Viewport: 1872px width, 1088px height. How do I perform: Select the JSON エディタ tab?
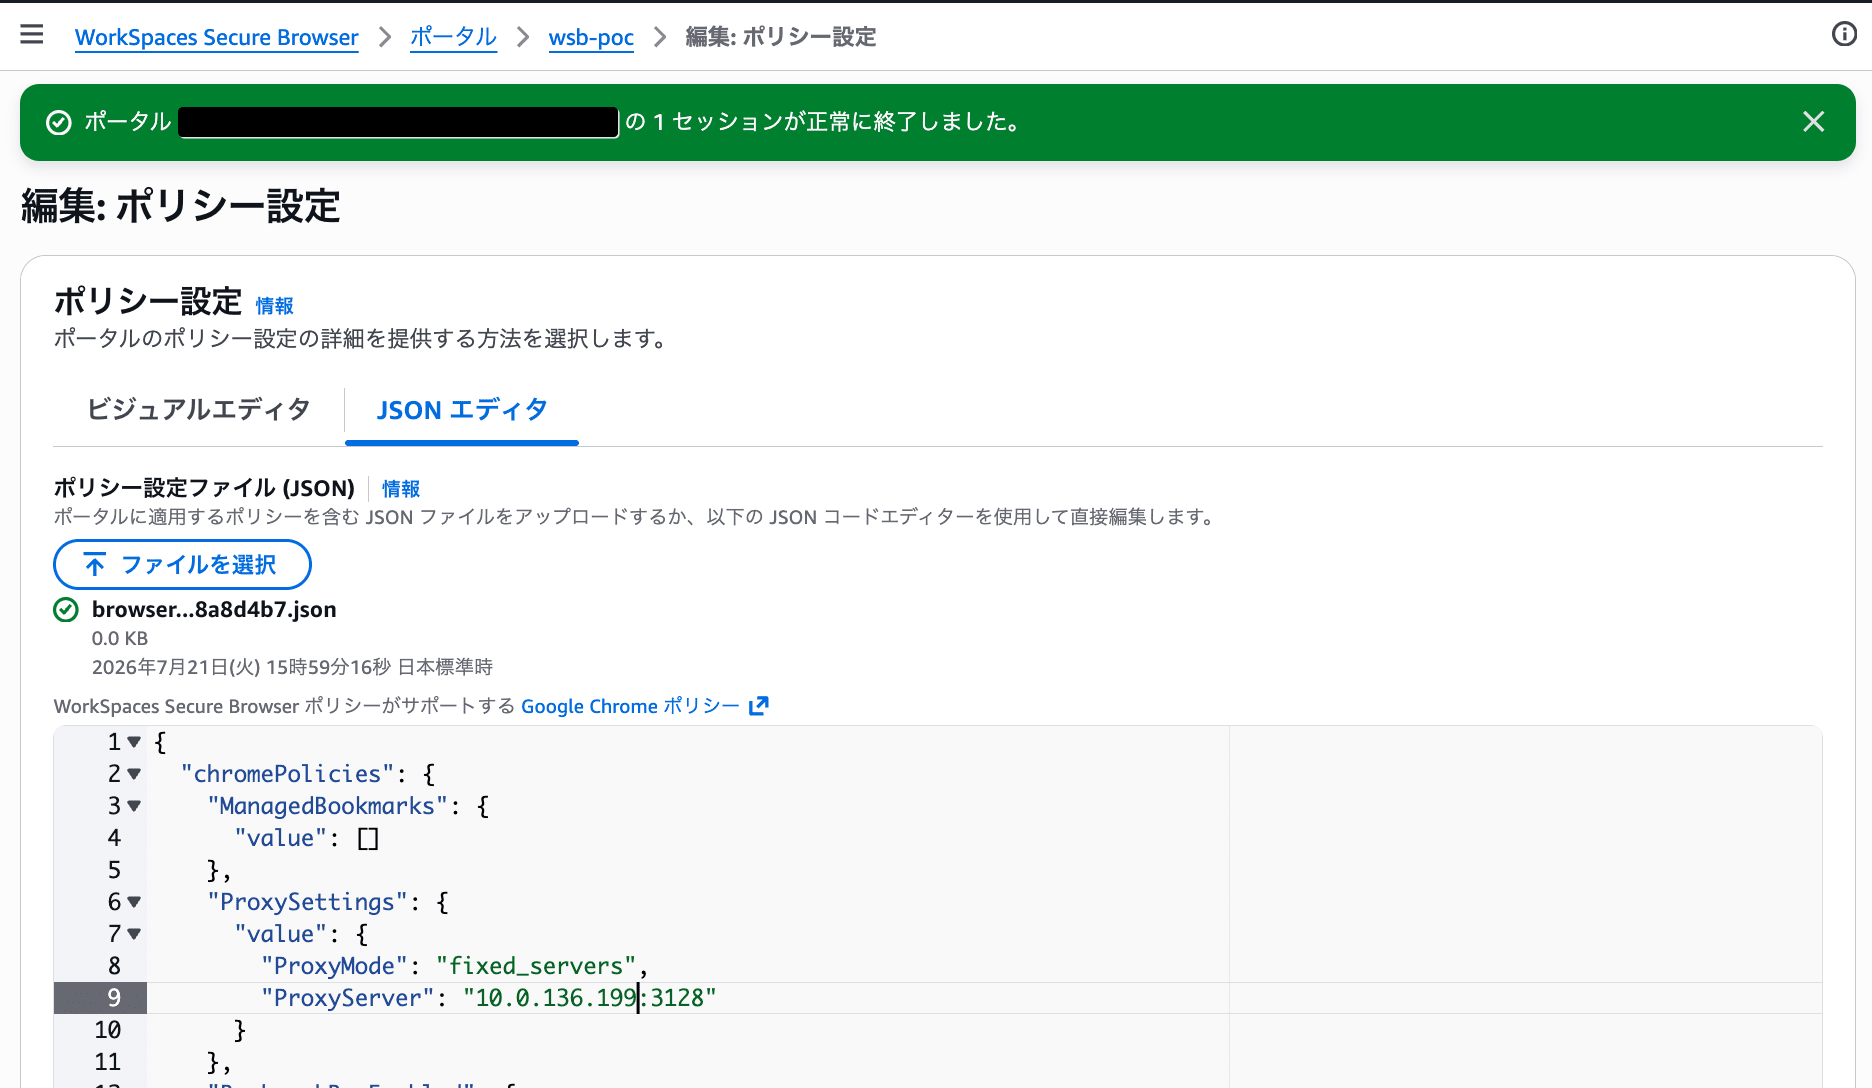pyautogui.click(x=462, y=410)
